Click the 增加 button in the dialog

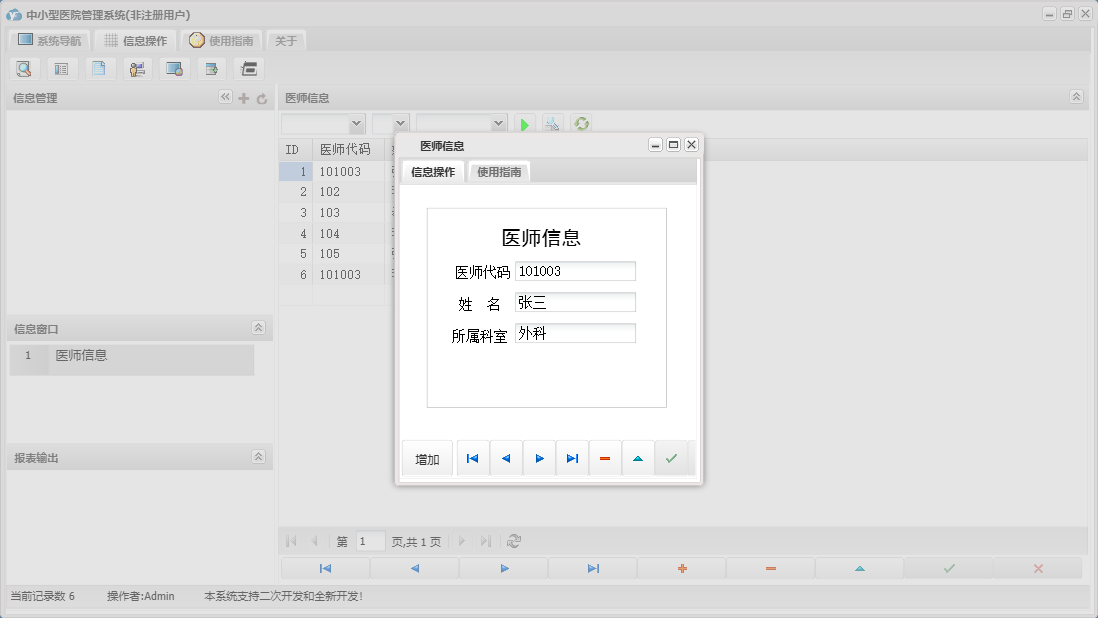tap(427, 458)
